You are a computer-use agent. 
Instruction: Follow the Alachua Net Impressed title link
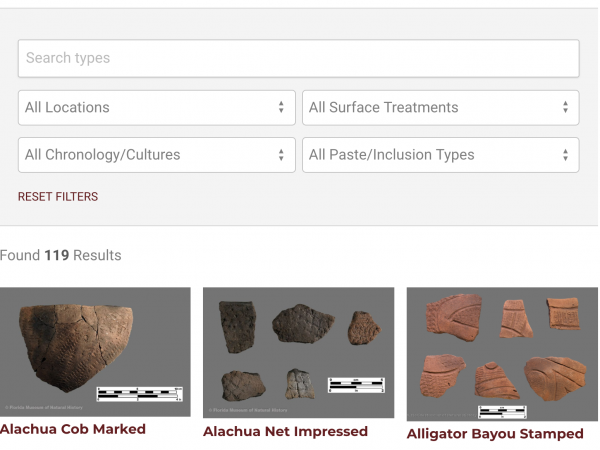pos(285,432)
